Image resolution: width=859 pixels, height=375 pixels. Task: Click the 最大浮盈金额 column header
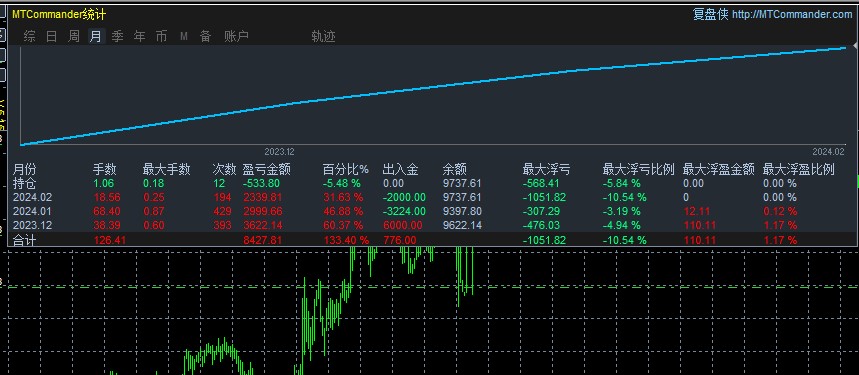pyautogui.click(x=719, y=170)
